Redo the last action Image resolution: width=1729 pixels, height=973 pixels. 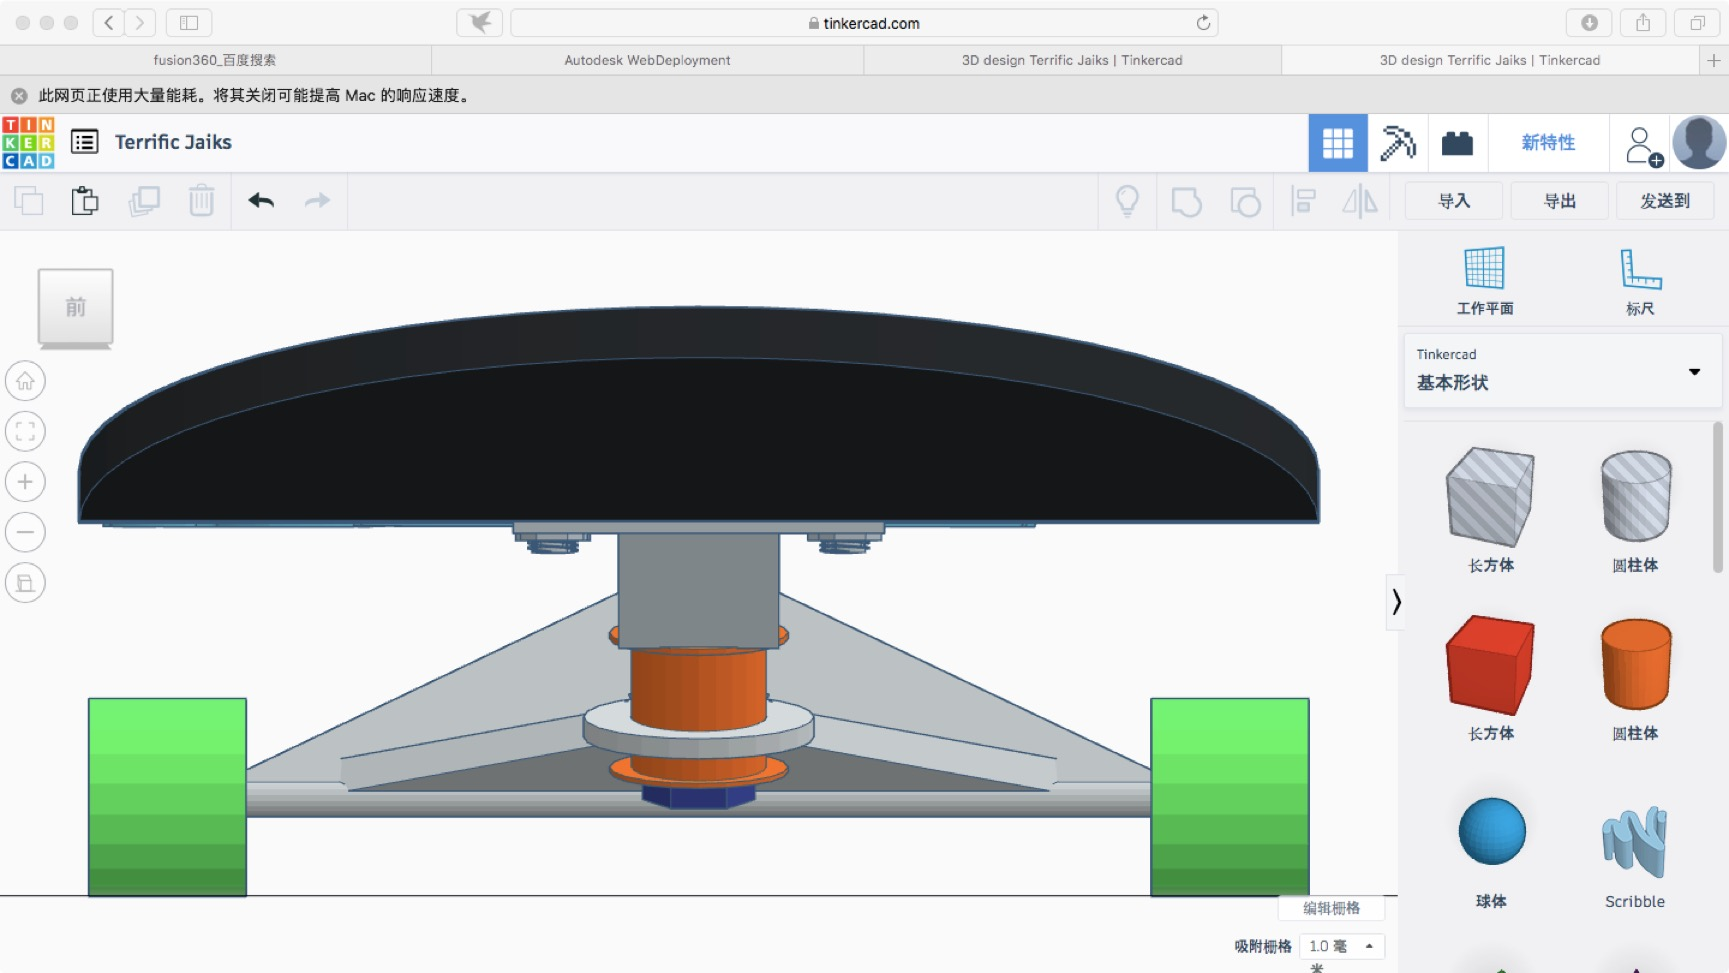click(317, 201)
